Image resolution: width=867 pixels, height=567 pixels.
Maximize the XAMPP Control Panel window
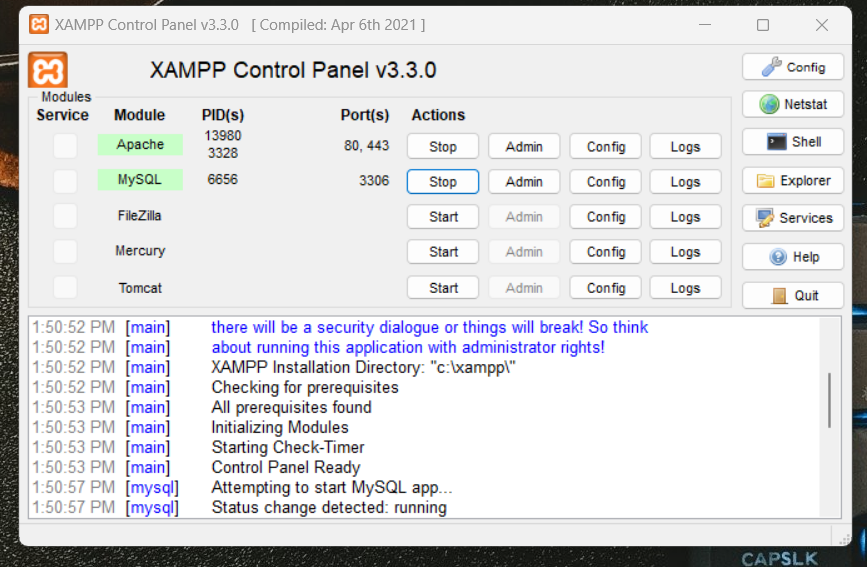(x=763, y=25)
